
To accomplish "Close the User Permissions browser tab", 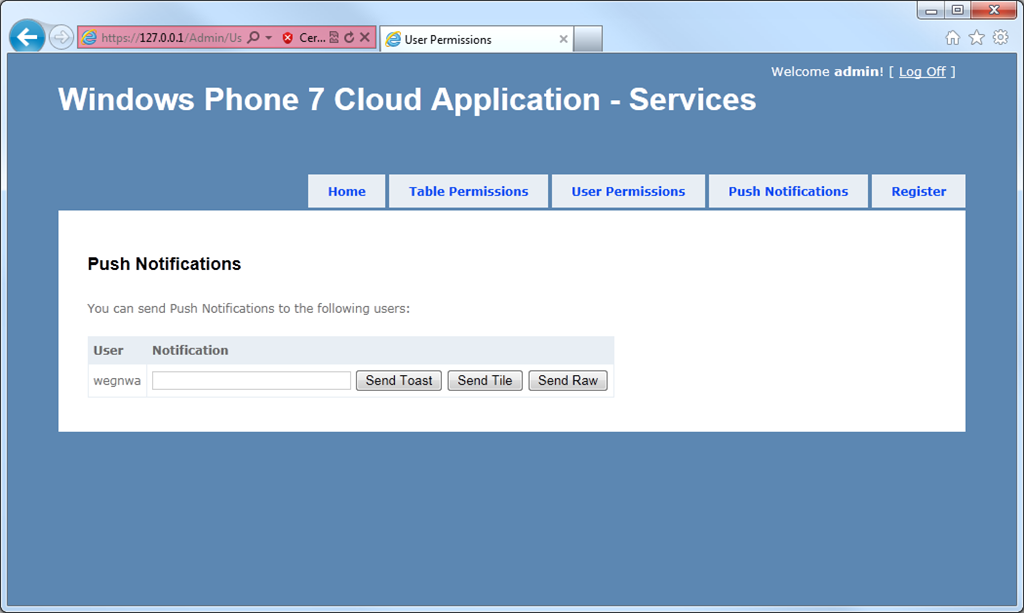I will coord(563,39).
